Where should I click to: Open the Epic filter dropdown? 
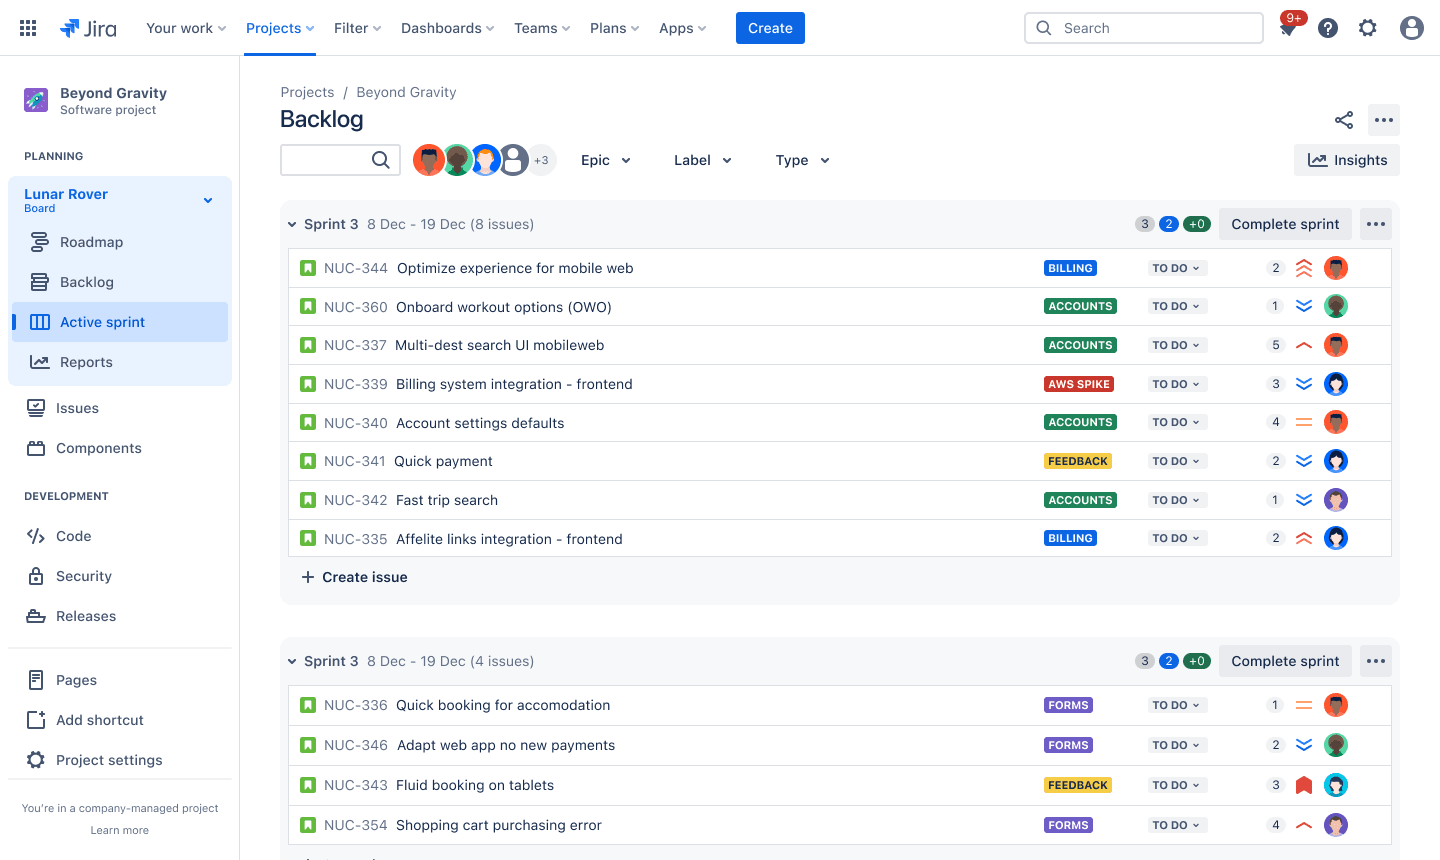(605, 160)
